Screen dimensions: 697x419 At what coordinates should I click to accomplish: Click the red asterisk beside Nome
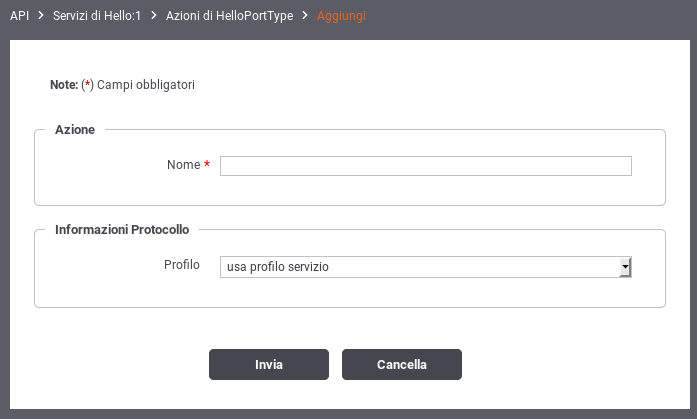click(207, 164)
